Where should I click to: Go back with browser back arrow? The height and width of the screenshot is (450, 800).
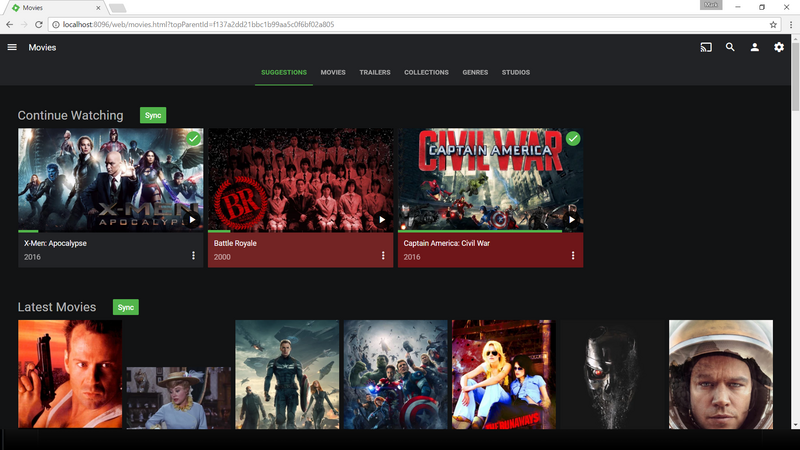point(10,24)
